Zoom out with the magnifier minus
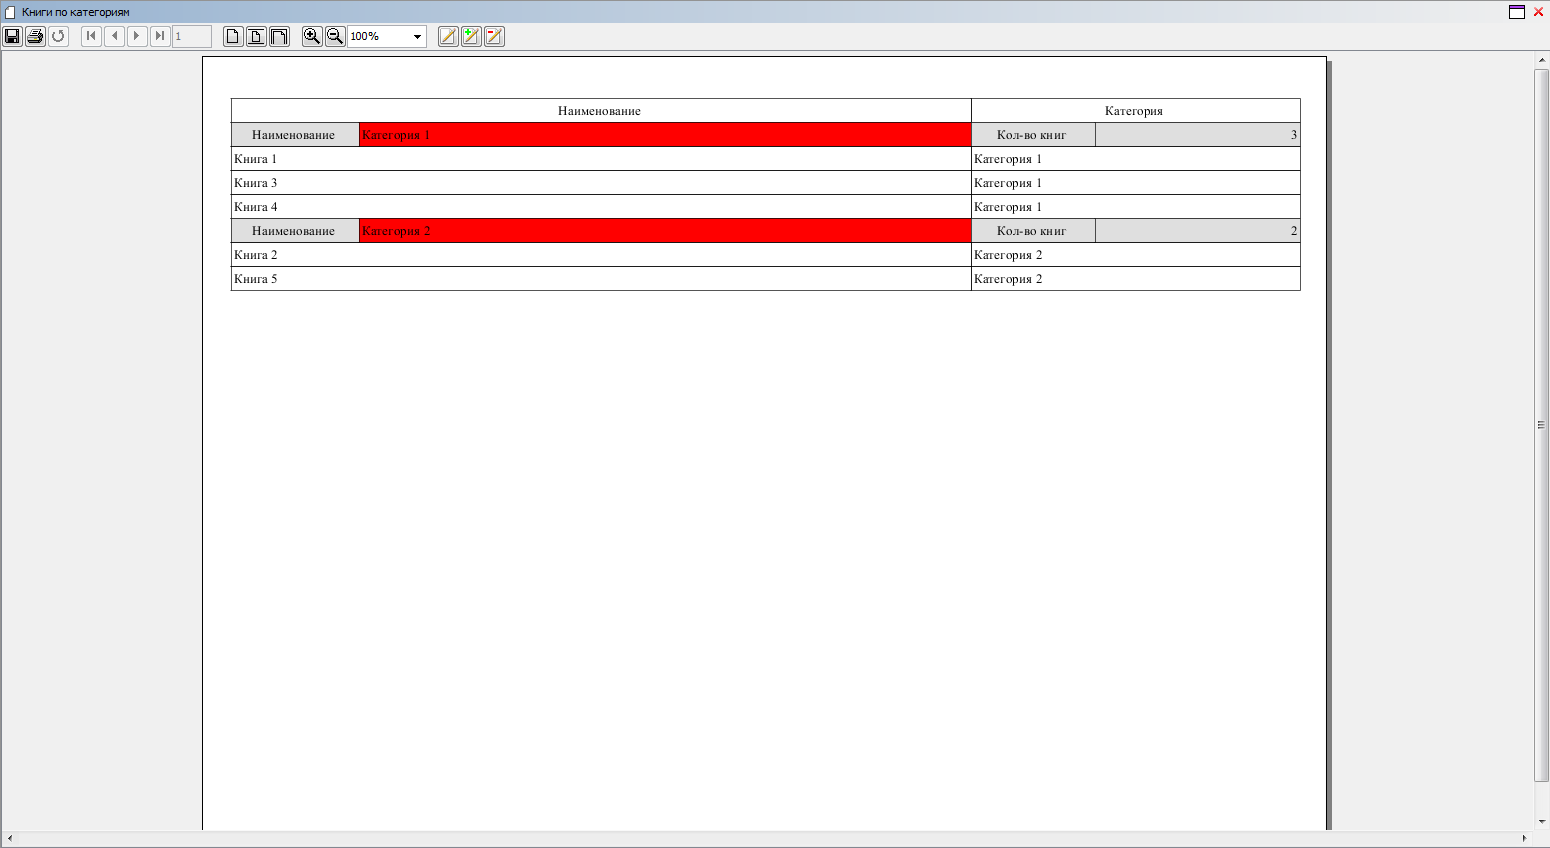The image size is (1550, 848). pyautogui.click(x=335, y=37)
